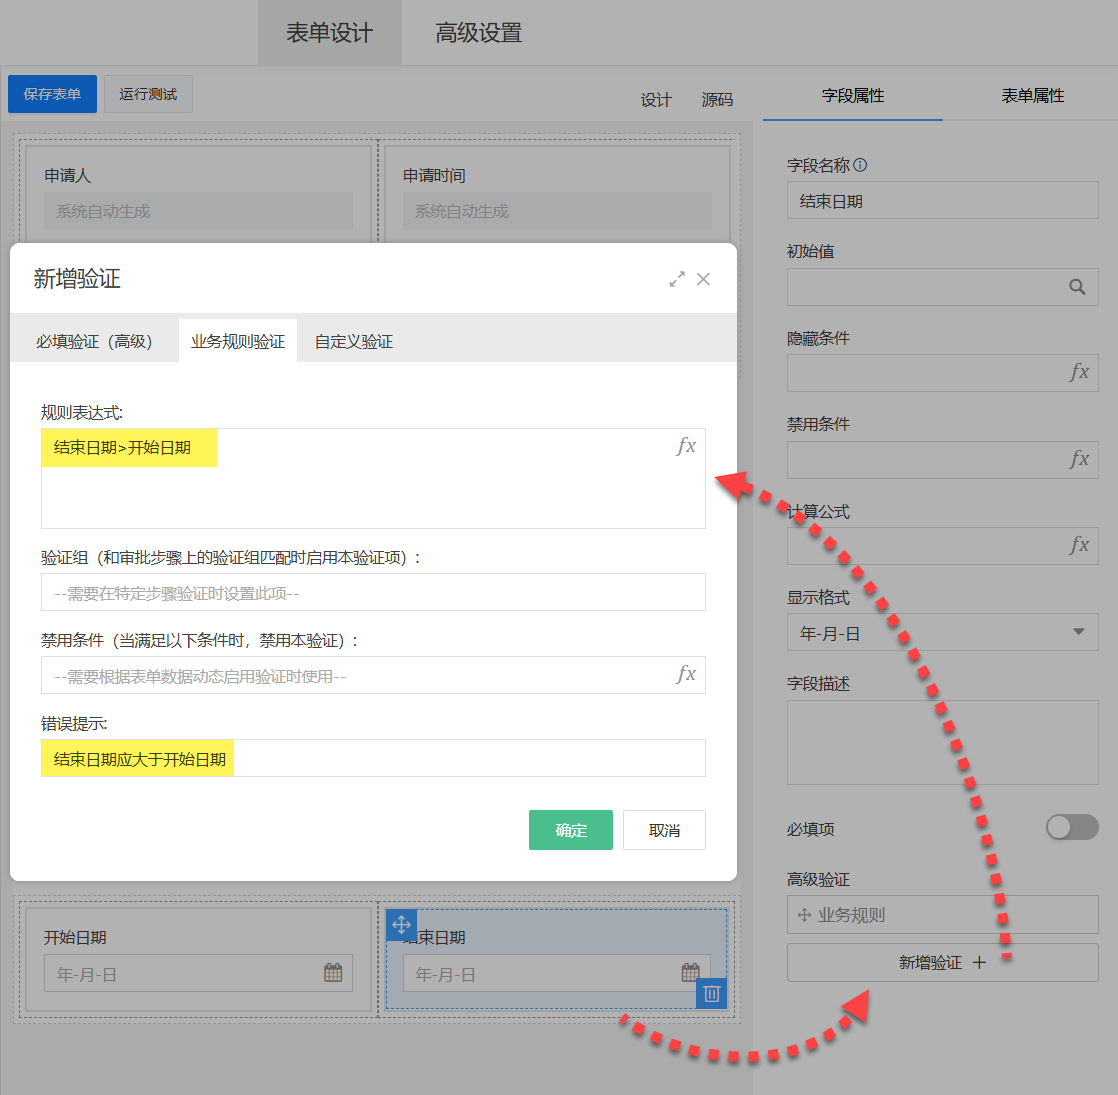Toggle the 必填项 switch
1118x1095 pixels.
1071,828
